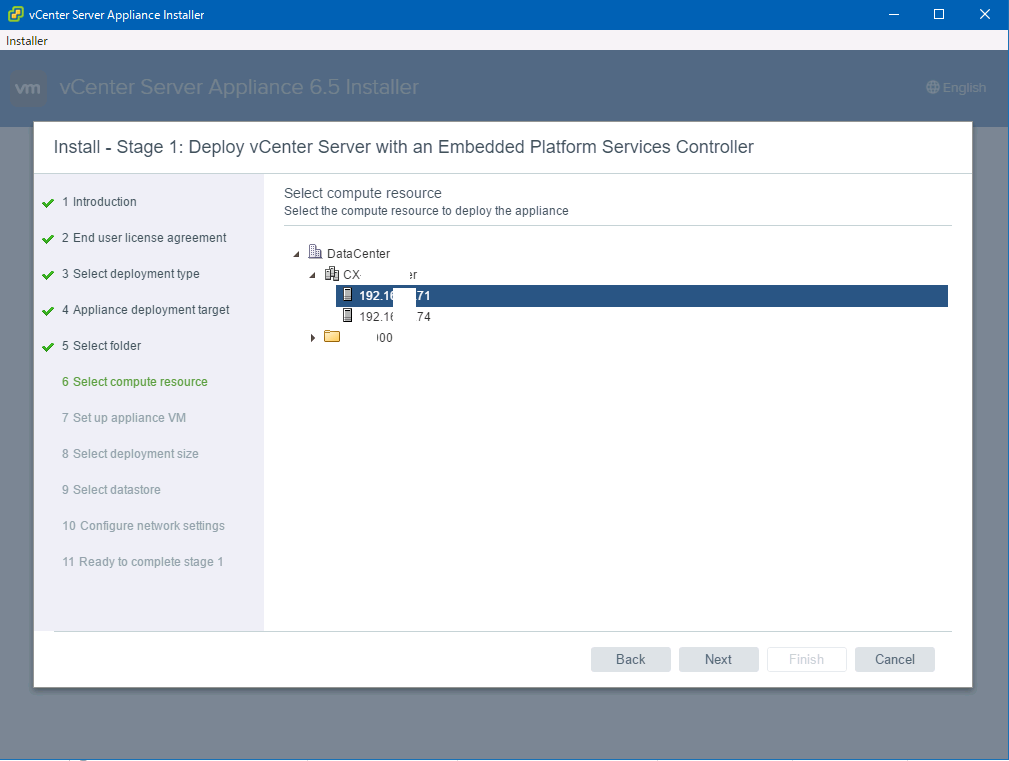The image size is (1009, 761).
Task: Click the DataCenter building icon
Action: pos(315,252)
